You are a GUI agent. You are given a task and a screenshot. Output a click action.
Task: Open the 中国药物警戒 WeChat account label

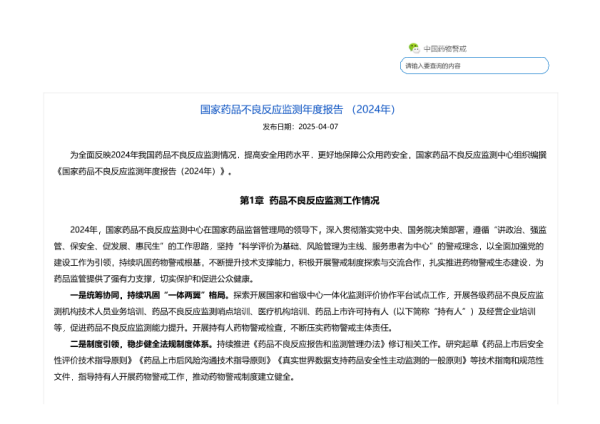[445, 48]
